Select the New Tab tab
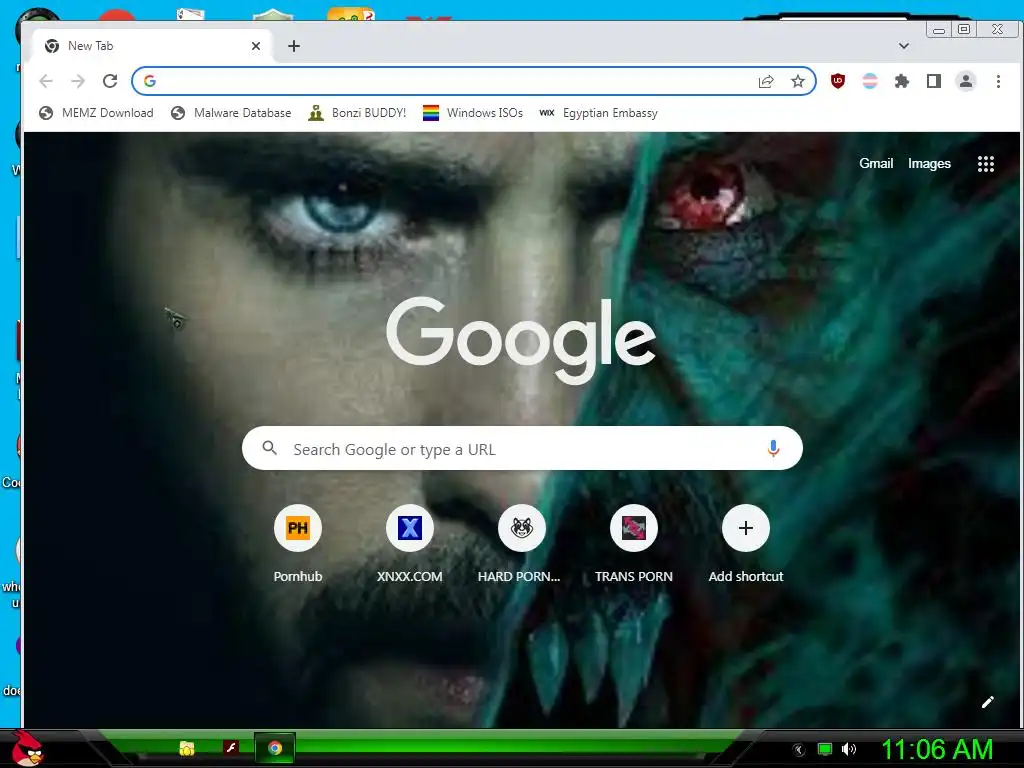 (152, 46)
